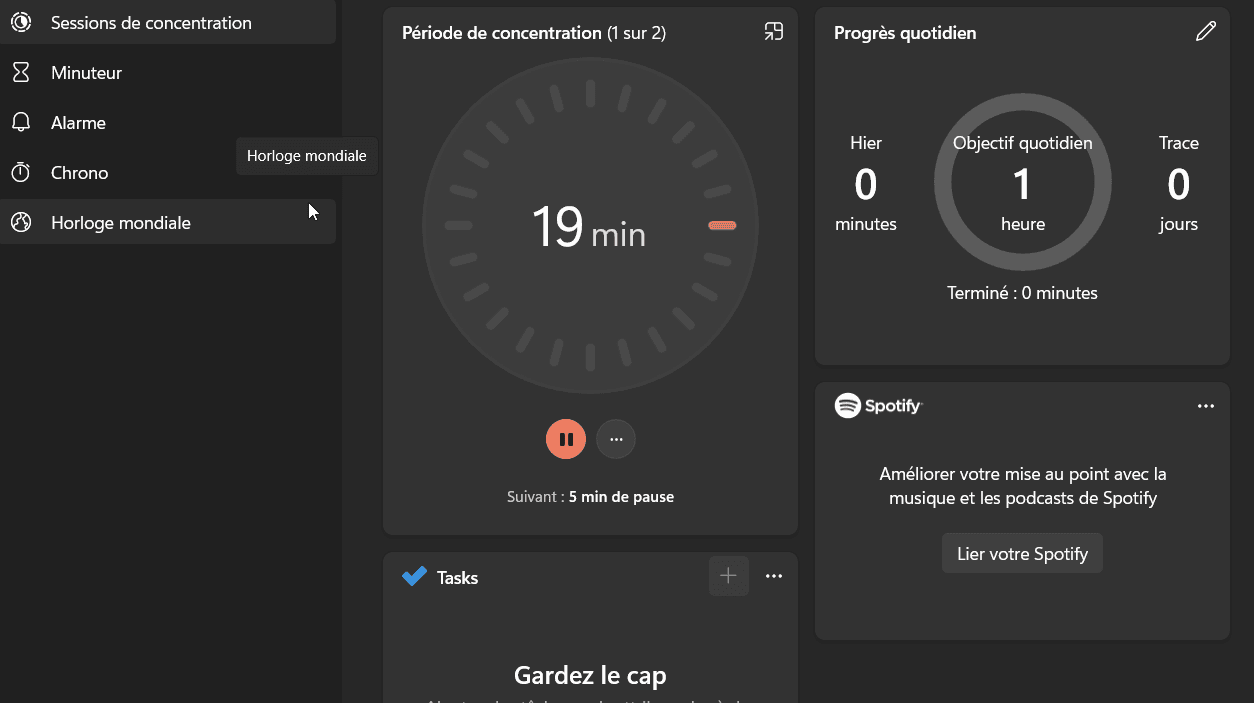Open focus timer more options button
Viewport: 1254px width, 703px height.
[x=616, y=439]
